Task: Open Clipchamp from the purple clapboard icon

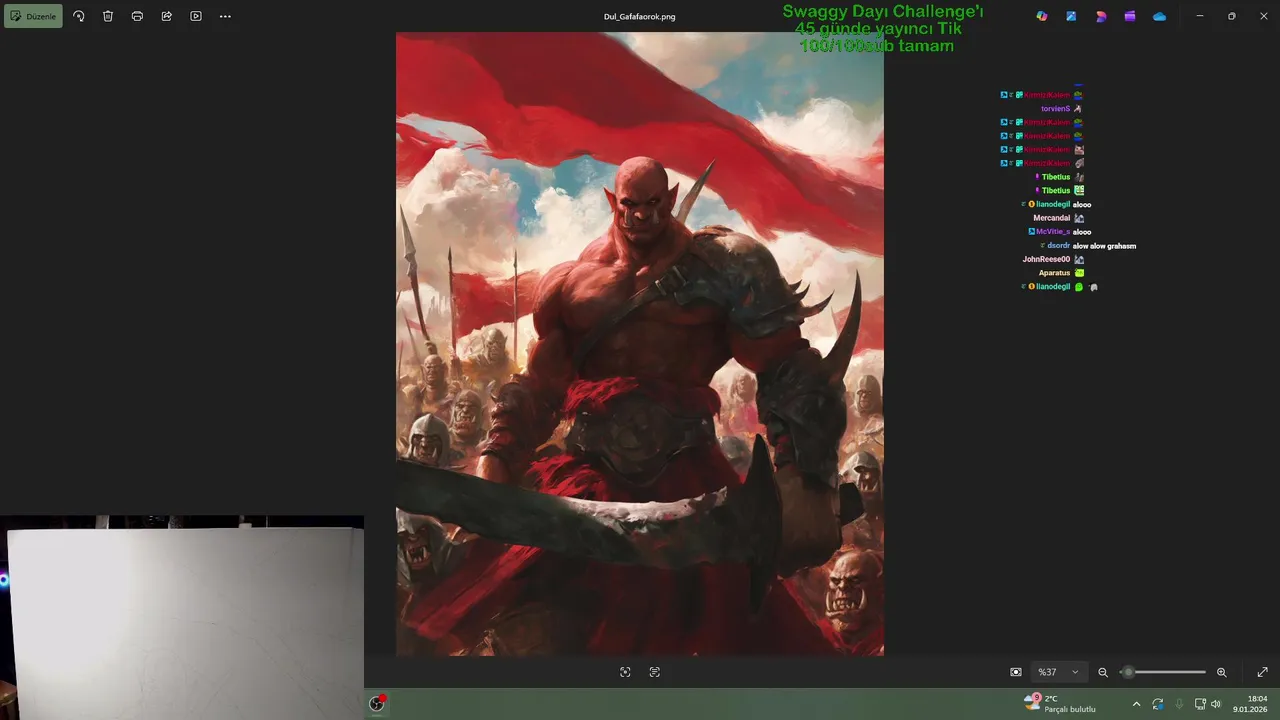Action: coord(1130,16)
